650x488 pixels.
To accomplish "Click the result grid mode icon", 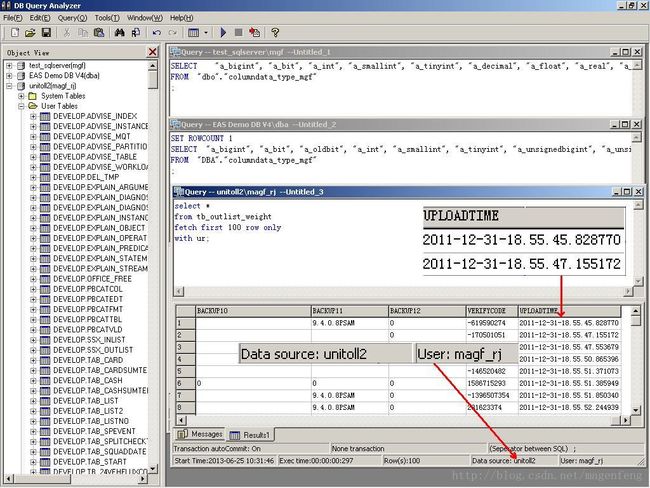I will 194,32.
